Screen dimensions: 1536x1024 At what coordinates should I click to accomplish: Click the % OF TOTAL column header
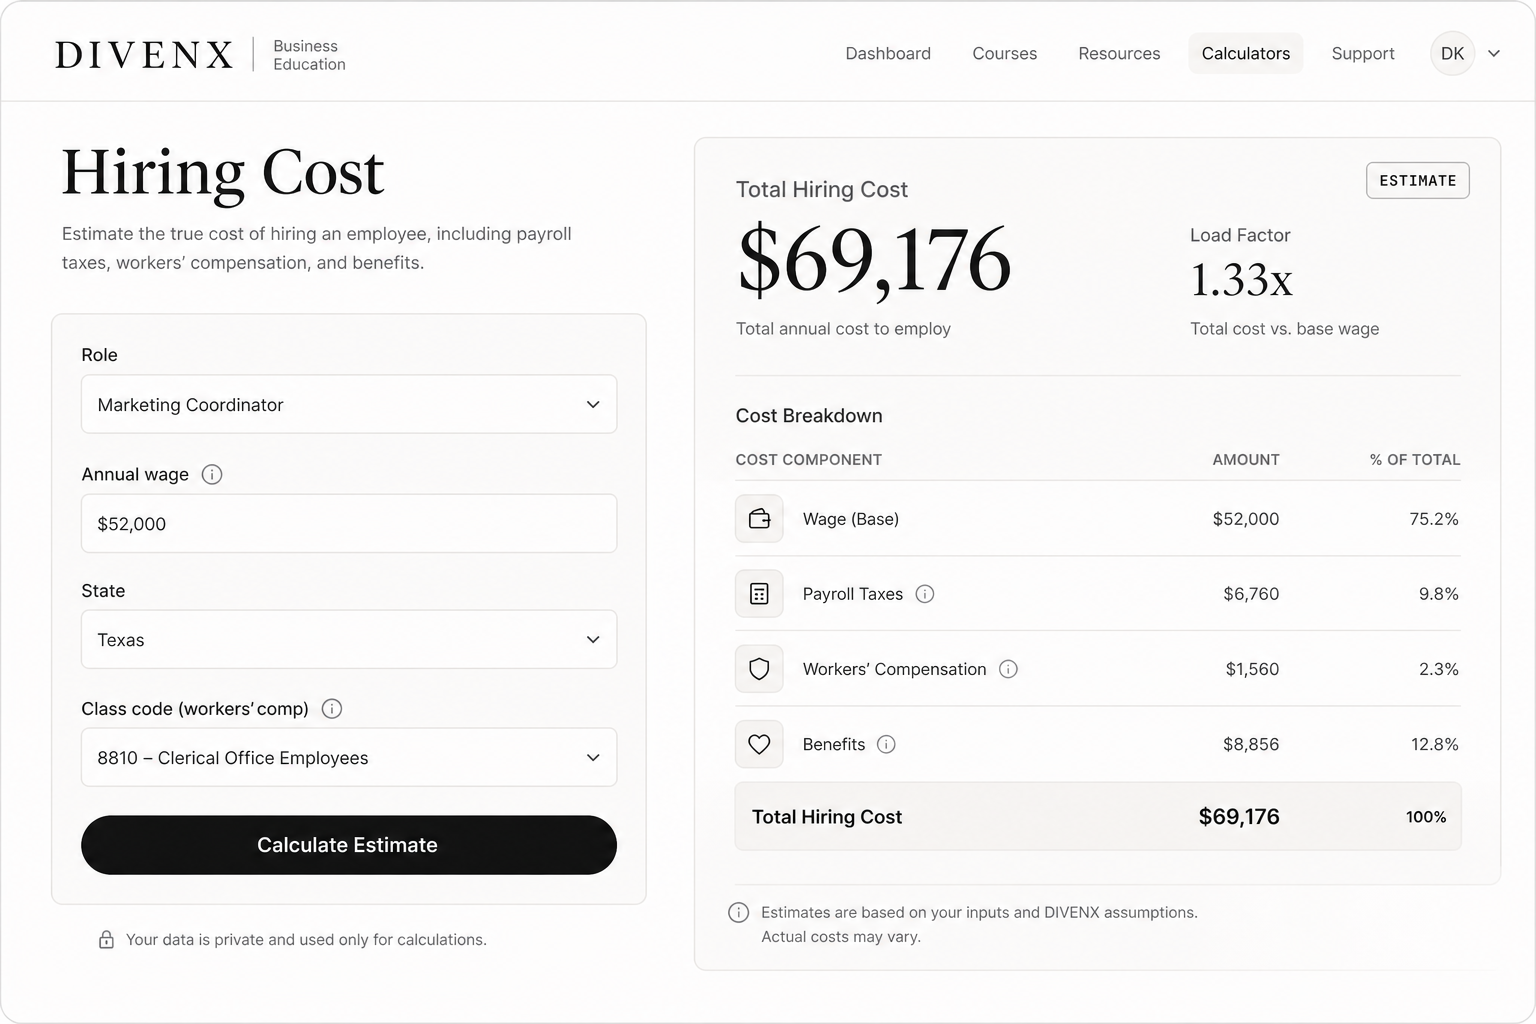[x=1415, y=460]
